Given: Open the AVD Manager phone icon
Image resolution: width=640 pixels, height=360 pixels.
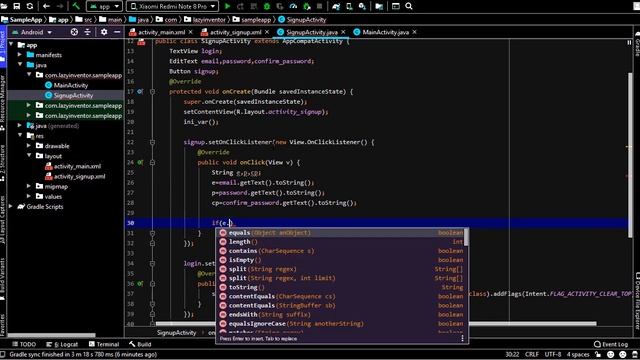Looking at the screenshot, I should pyautogui.click(x=349, y=6).
